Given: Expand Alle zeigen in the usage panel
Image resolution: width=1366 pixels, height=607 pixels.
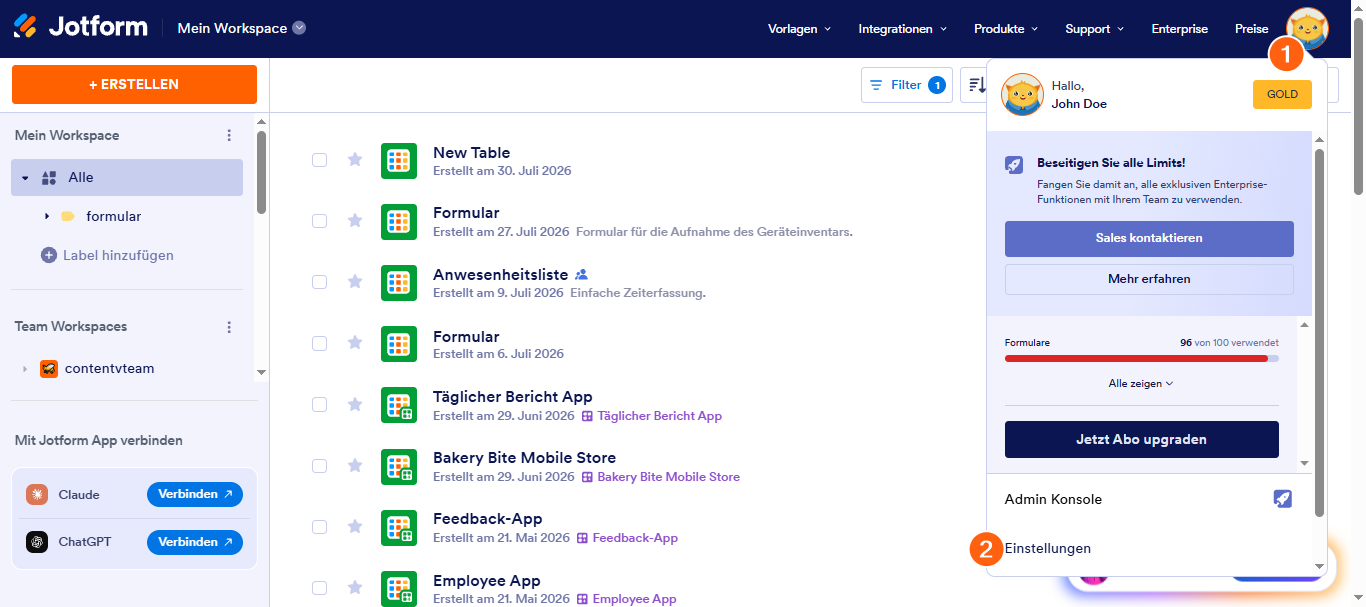Looking at the screenshot, I should pyautogui.click(x=1141, y=383).
